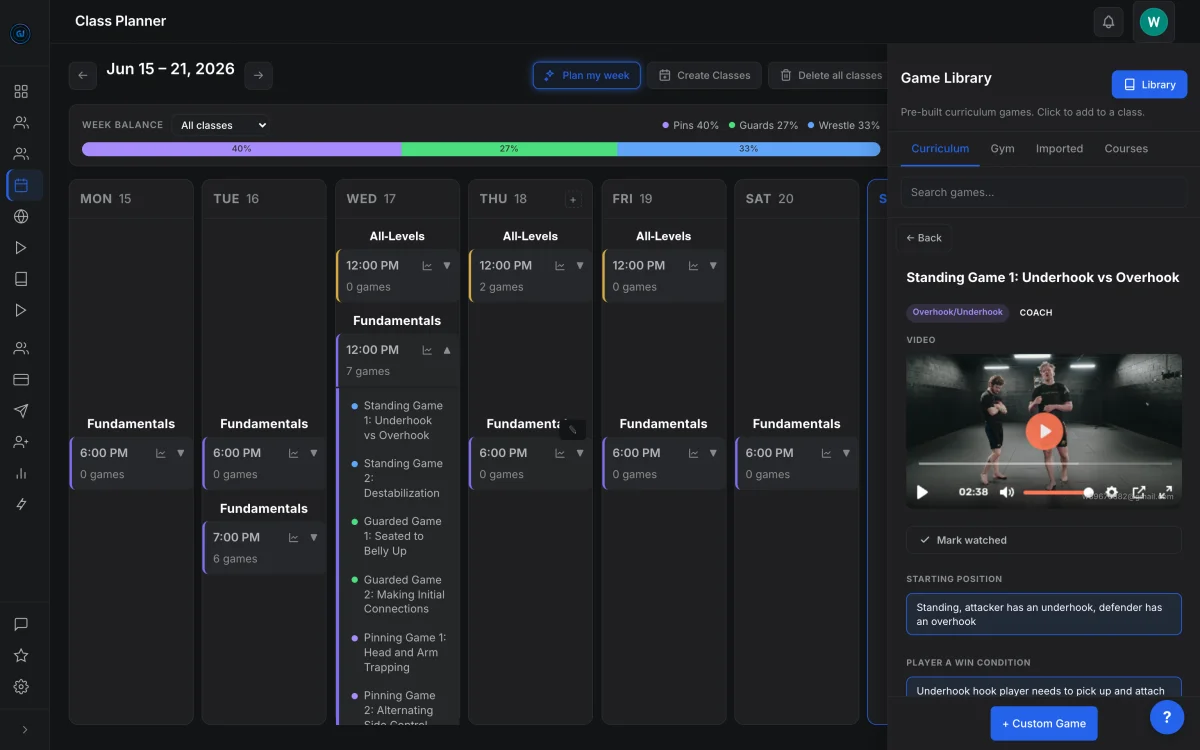Click the Search games field
This screenshot has width=1200, height=750.
pyautogui.click(x=1043, y=192)
